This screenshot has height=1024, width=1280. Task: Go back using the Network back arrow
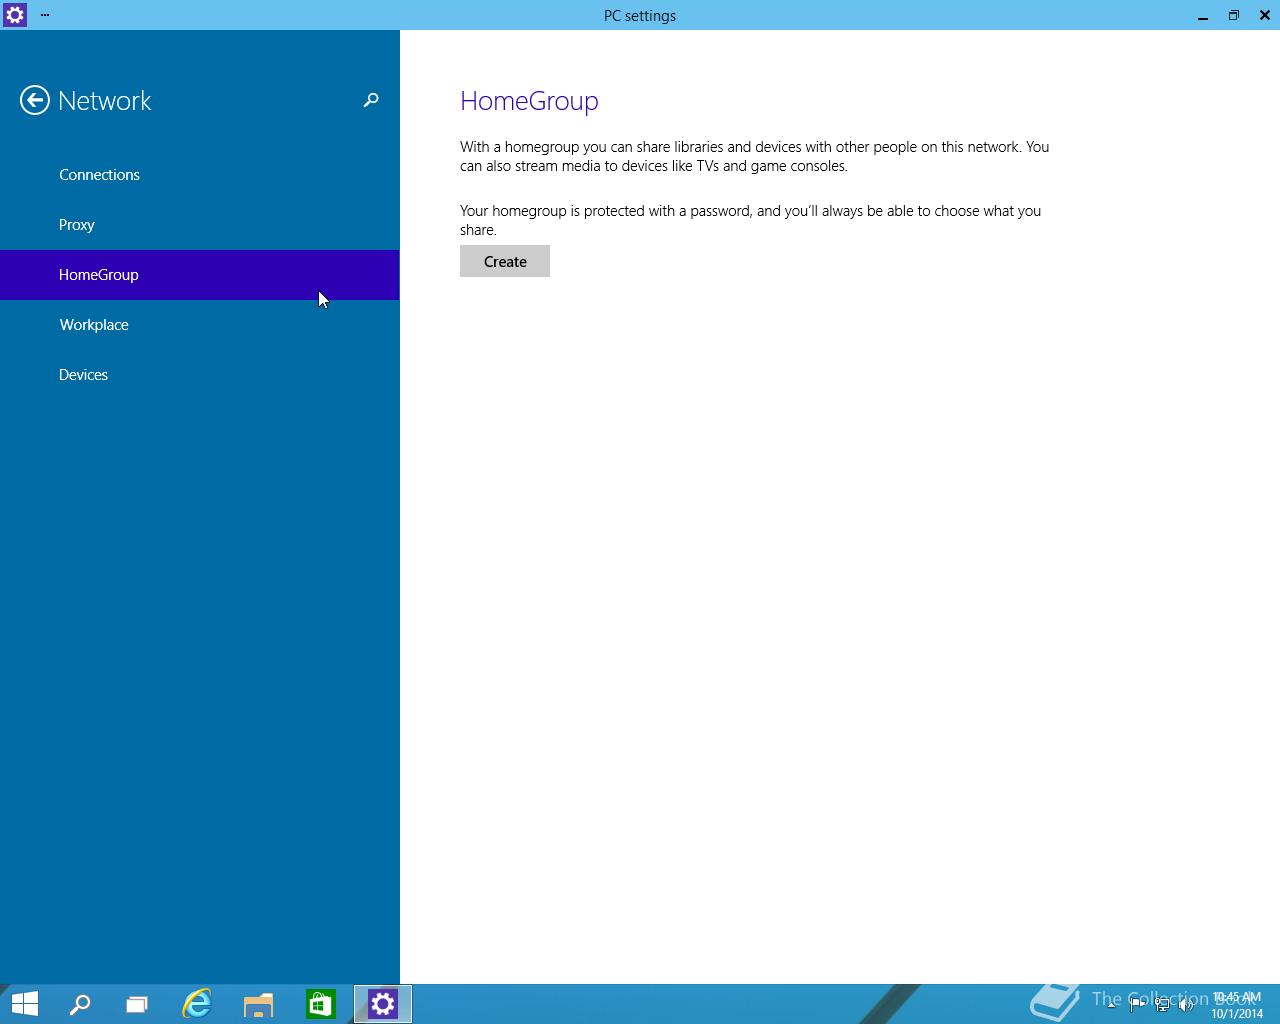pos(35,100)
